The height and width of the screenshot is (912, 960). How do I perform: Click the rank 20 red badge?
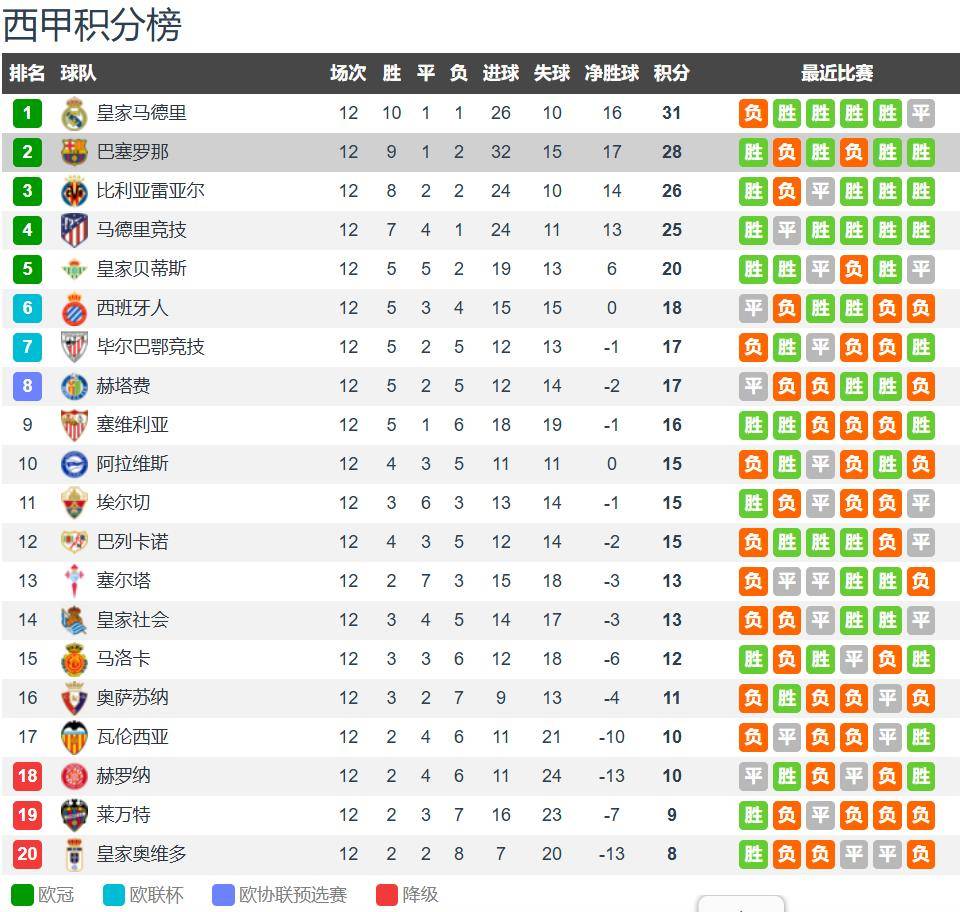point(28,854)
